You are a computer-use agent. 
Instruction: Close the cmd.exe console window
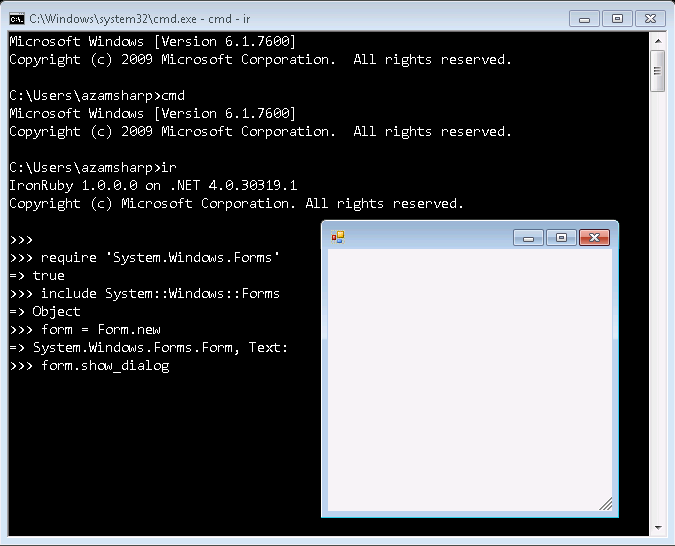point(650,19)
